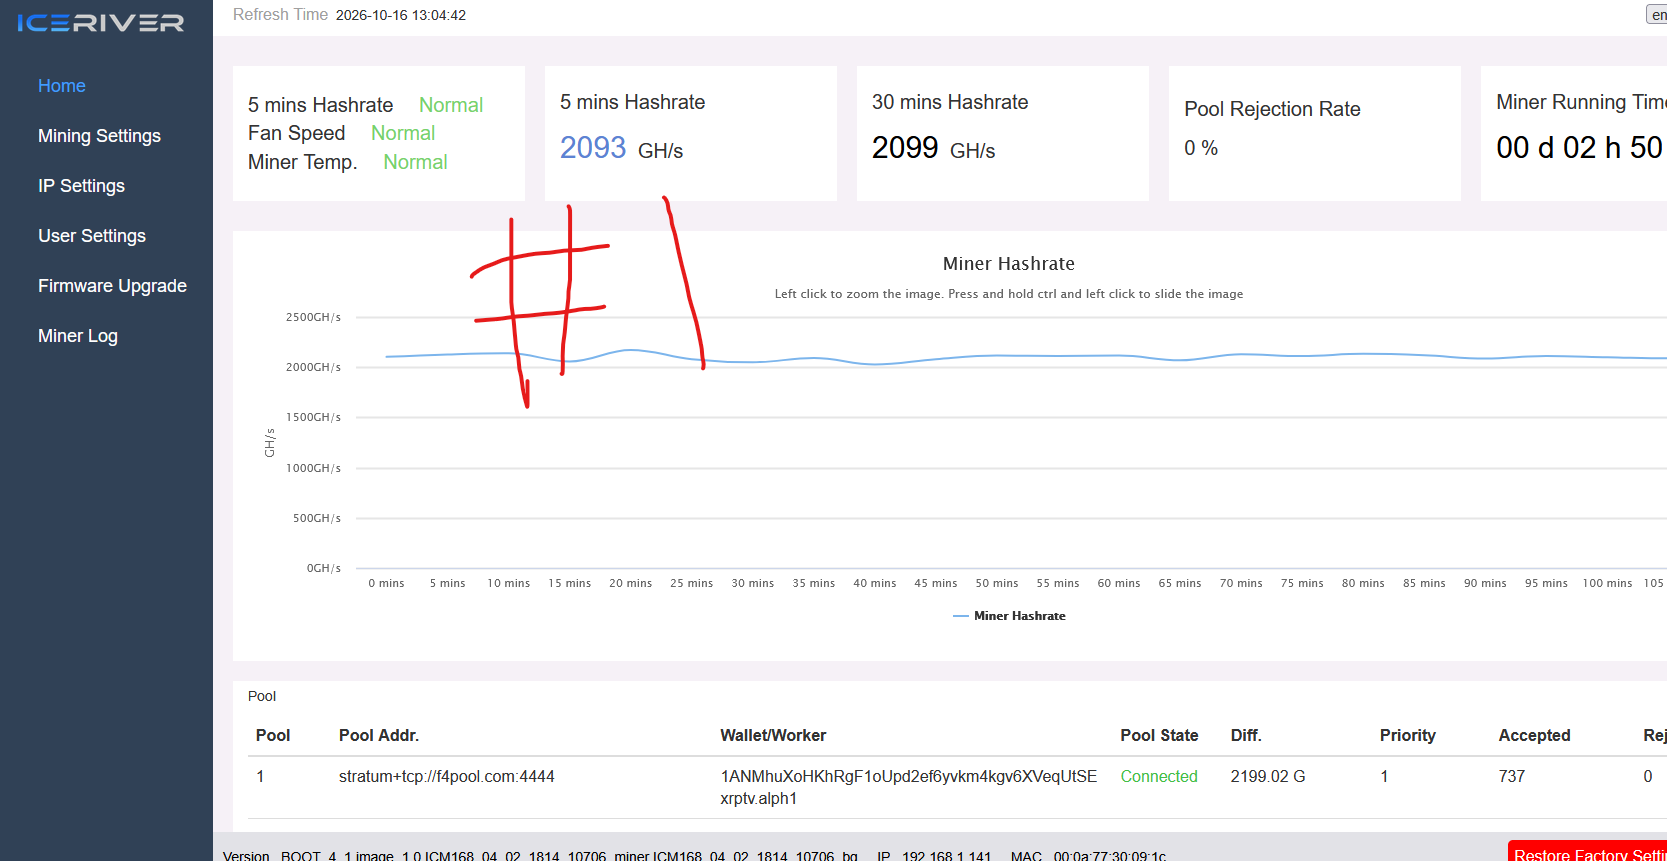This screenshot has height=861, width=1667.
Task: Click the ICERIVER logo in the sidebar
Action: pos(101,23)
